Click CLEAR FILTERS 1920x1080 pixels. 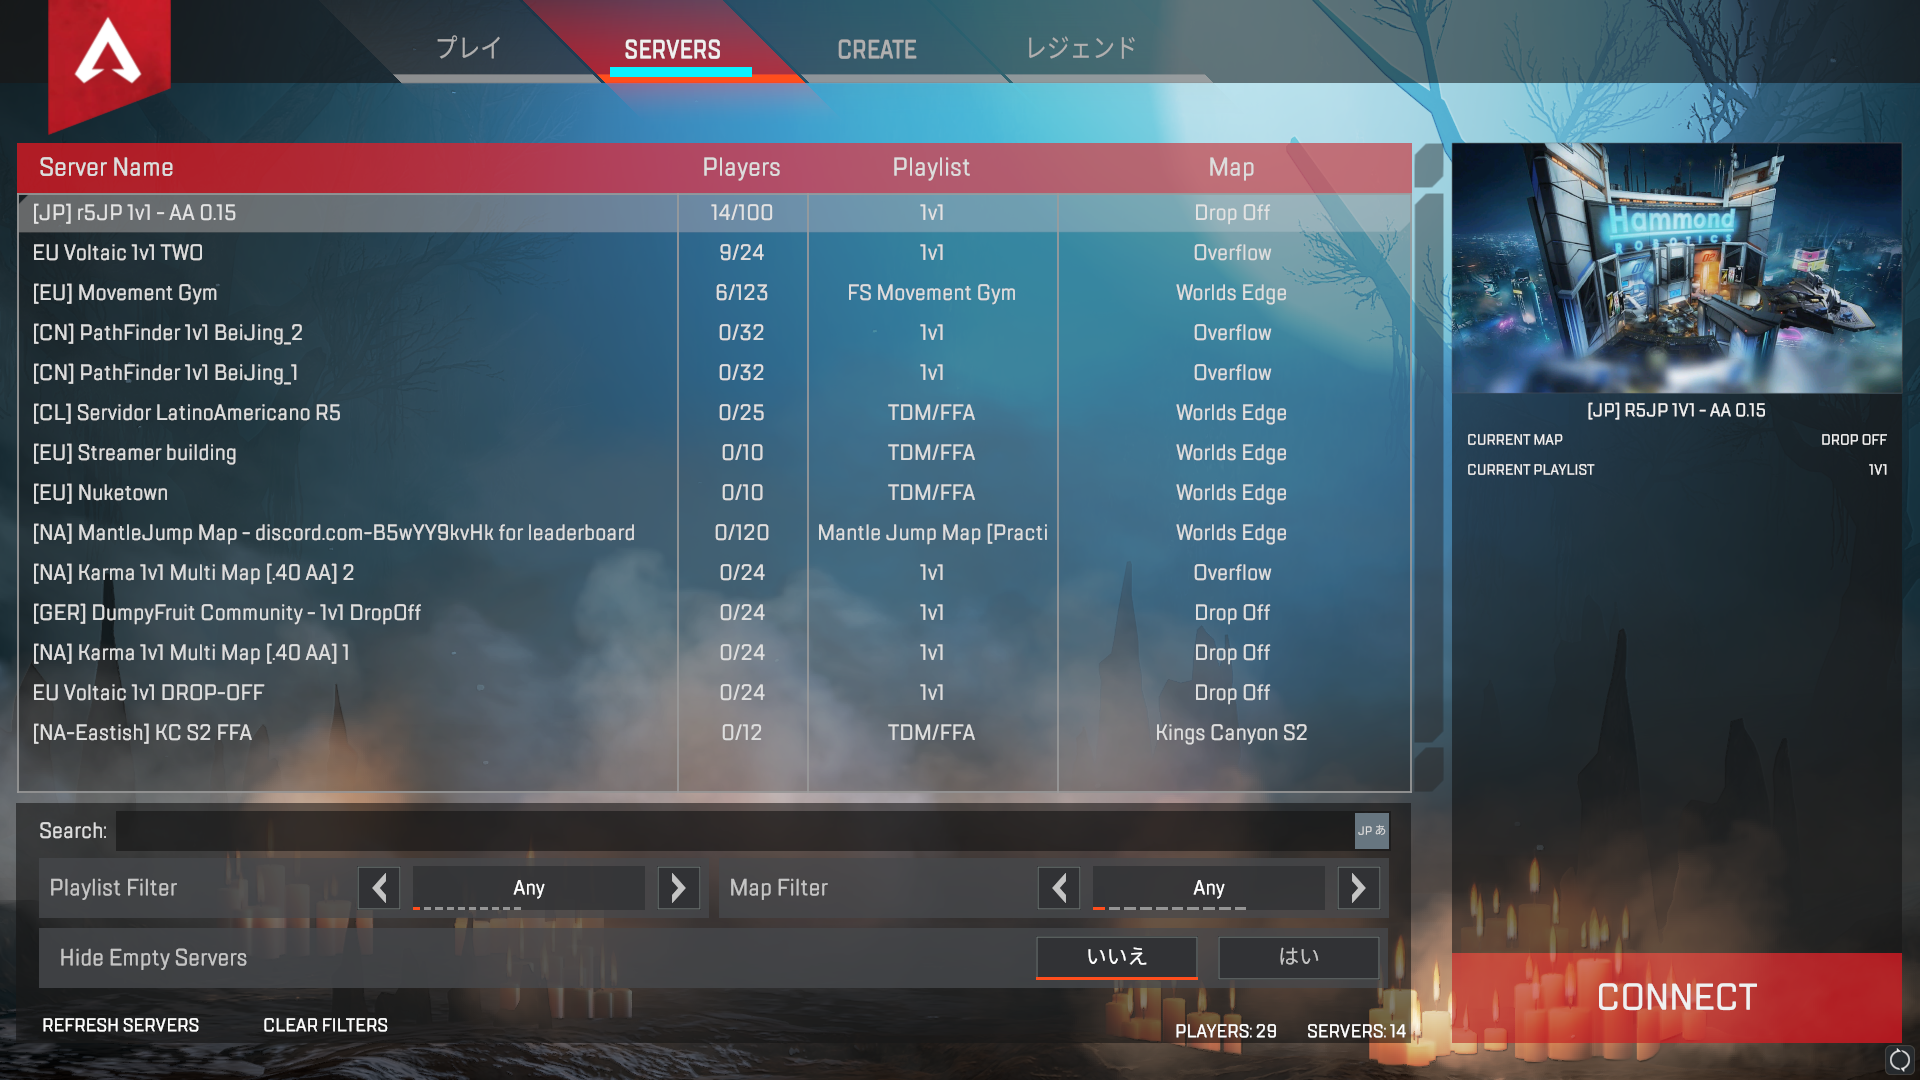tap(325, 1025)
